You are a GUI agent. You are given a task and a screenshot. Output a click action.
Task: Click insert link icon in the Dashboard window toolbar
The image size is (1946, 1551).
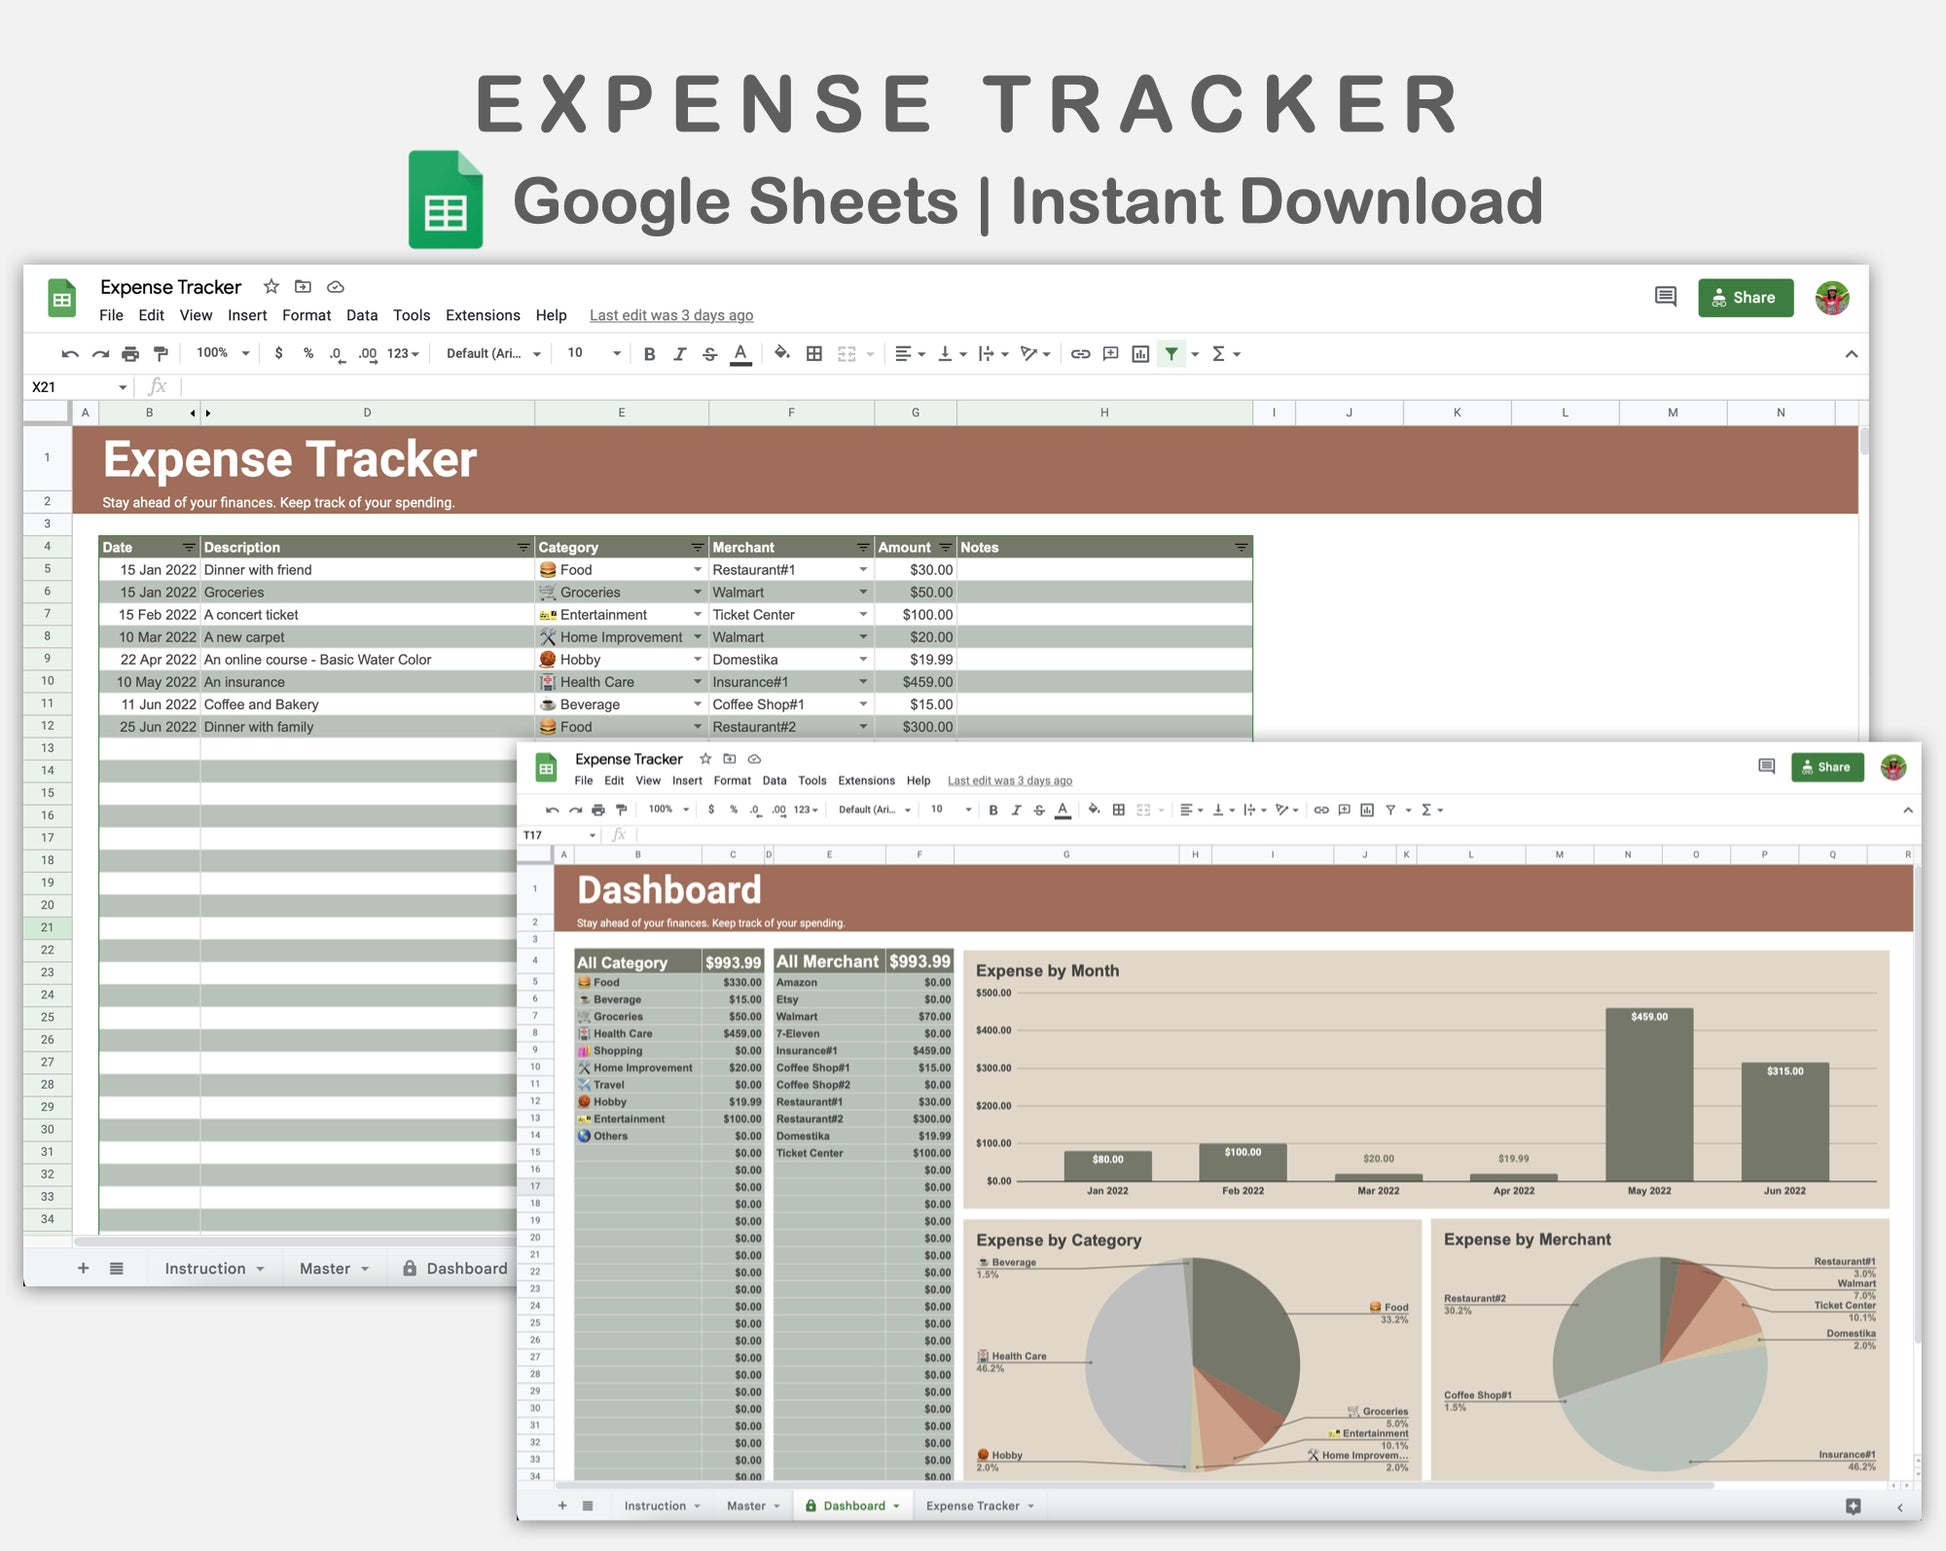pos(1321,810)
